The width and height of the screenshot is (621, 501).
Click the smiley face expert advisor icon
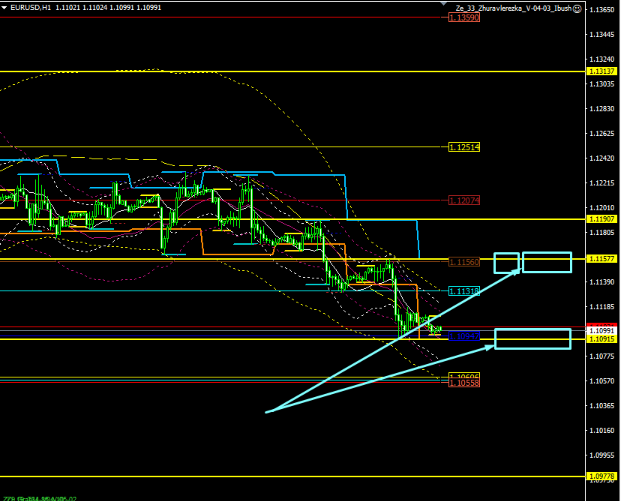coord(578,7)
